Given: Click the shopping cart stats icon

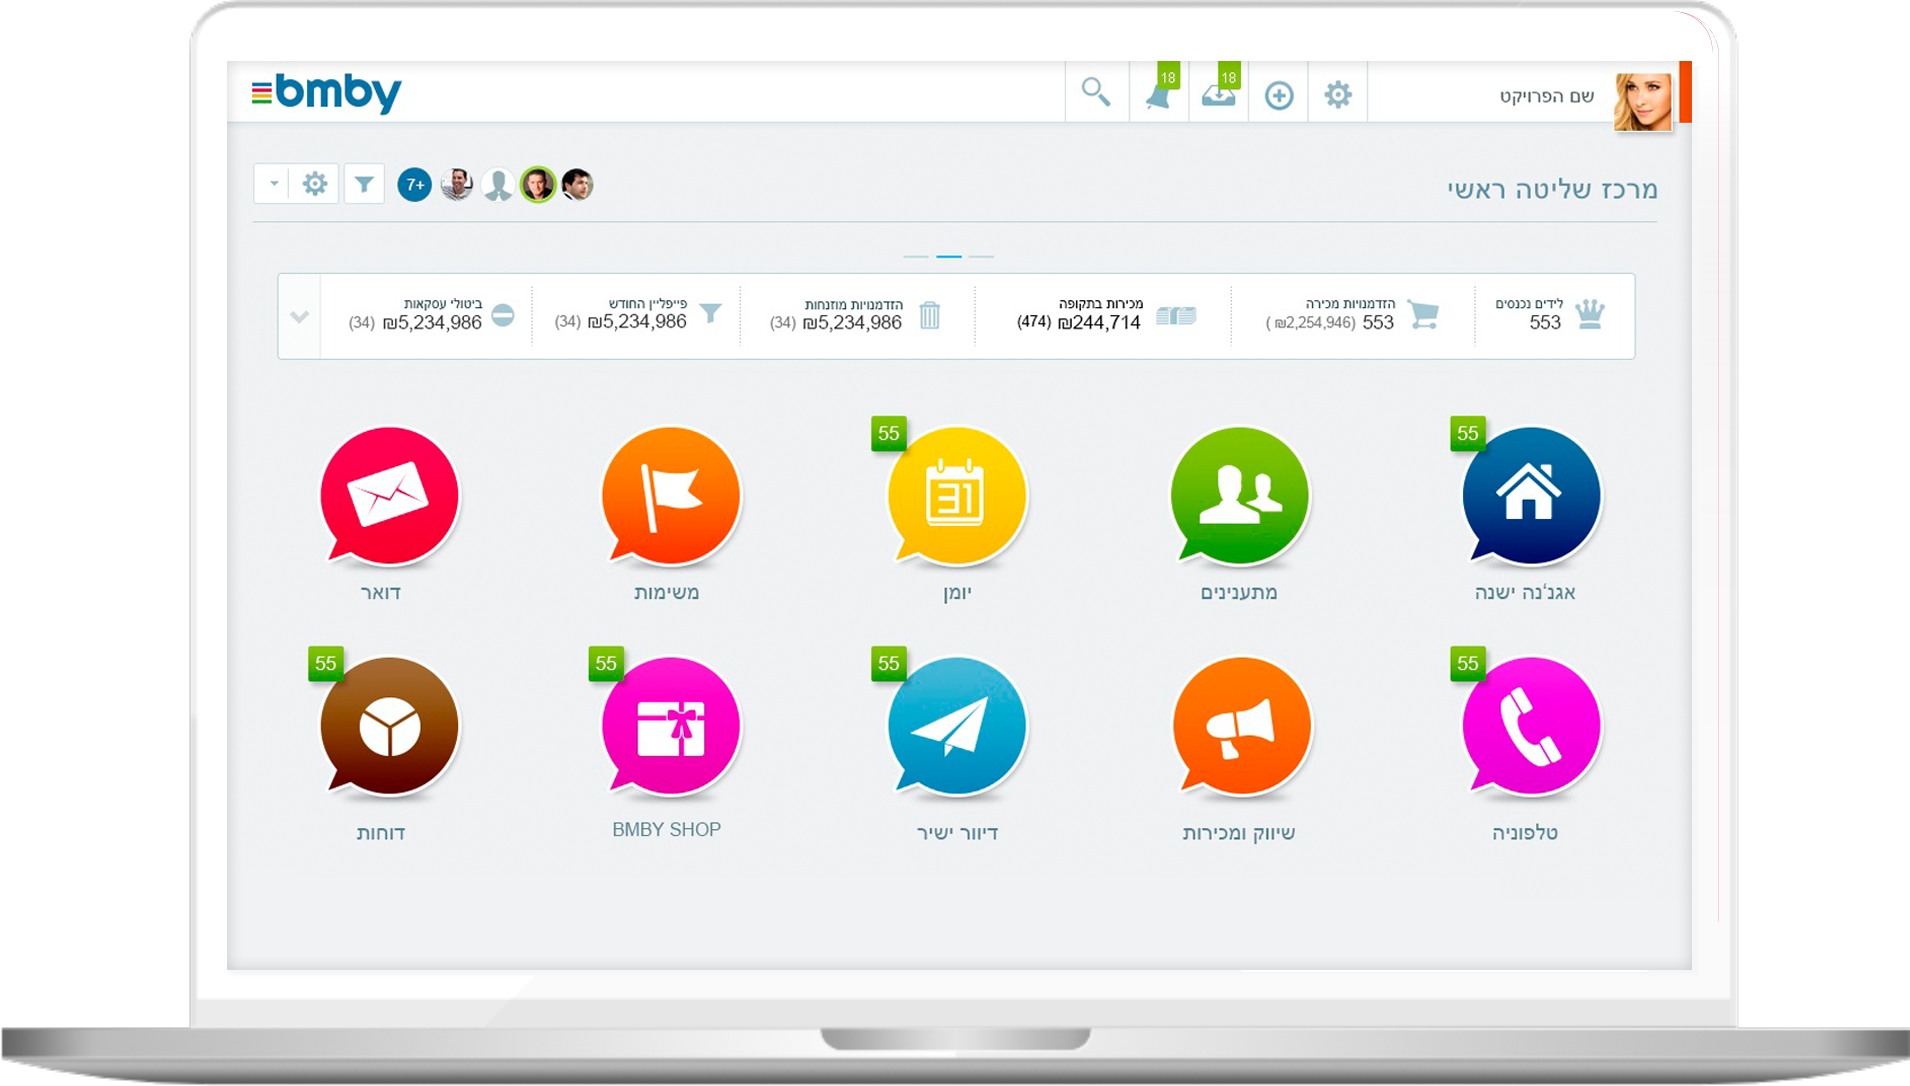Looking at the screenshot, I should tap(1423, 315).
